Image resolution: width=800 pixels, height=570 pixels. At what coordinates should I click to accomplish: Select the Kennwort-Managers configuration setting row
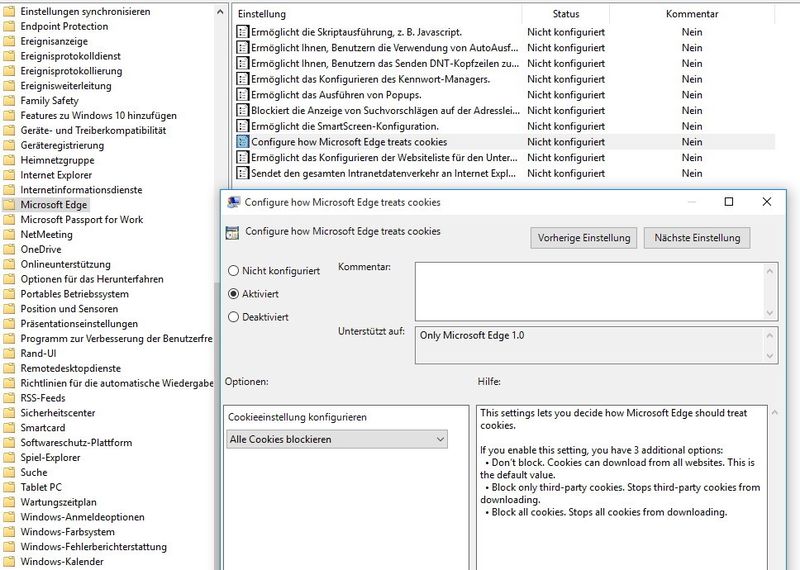click(x=505, y=79)
